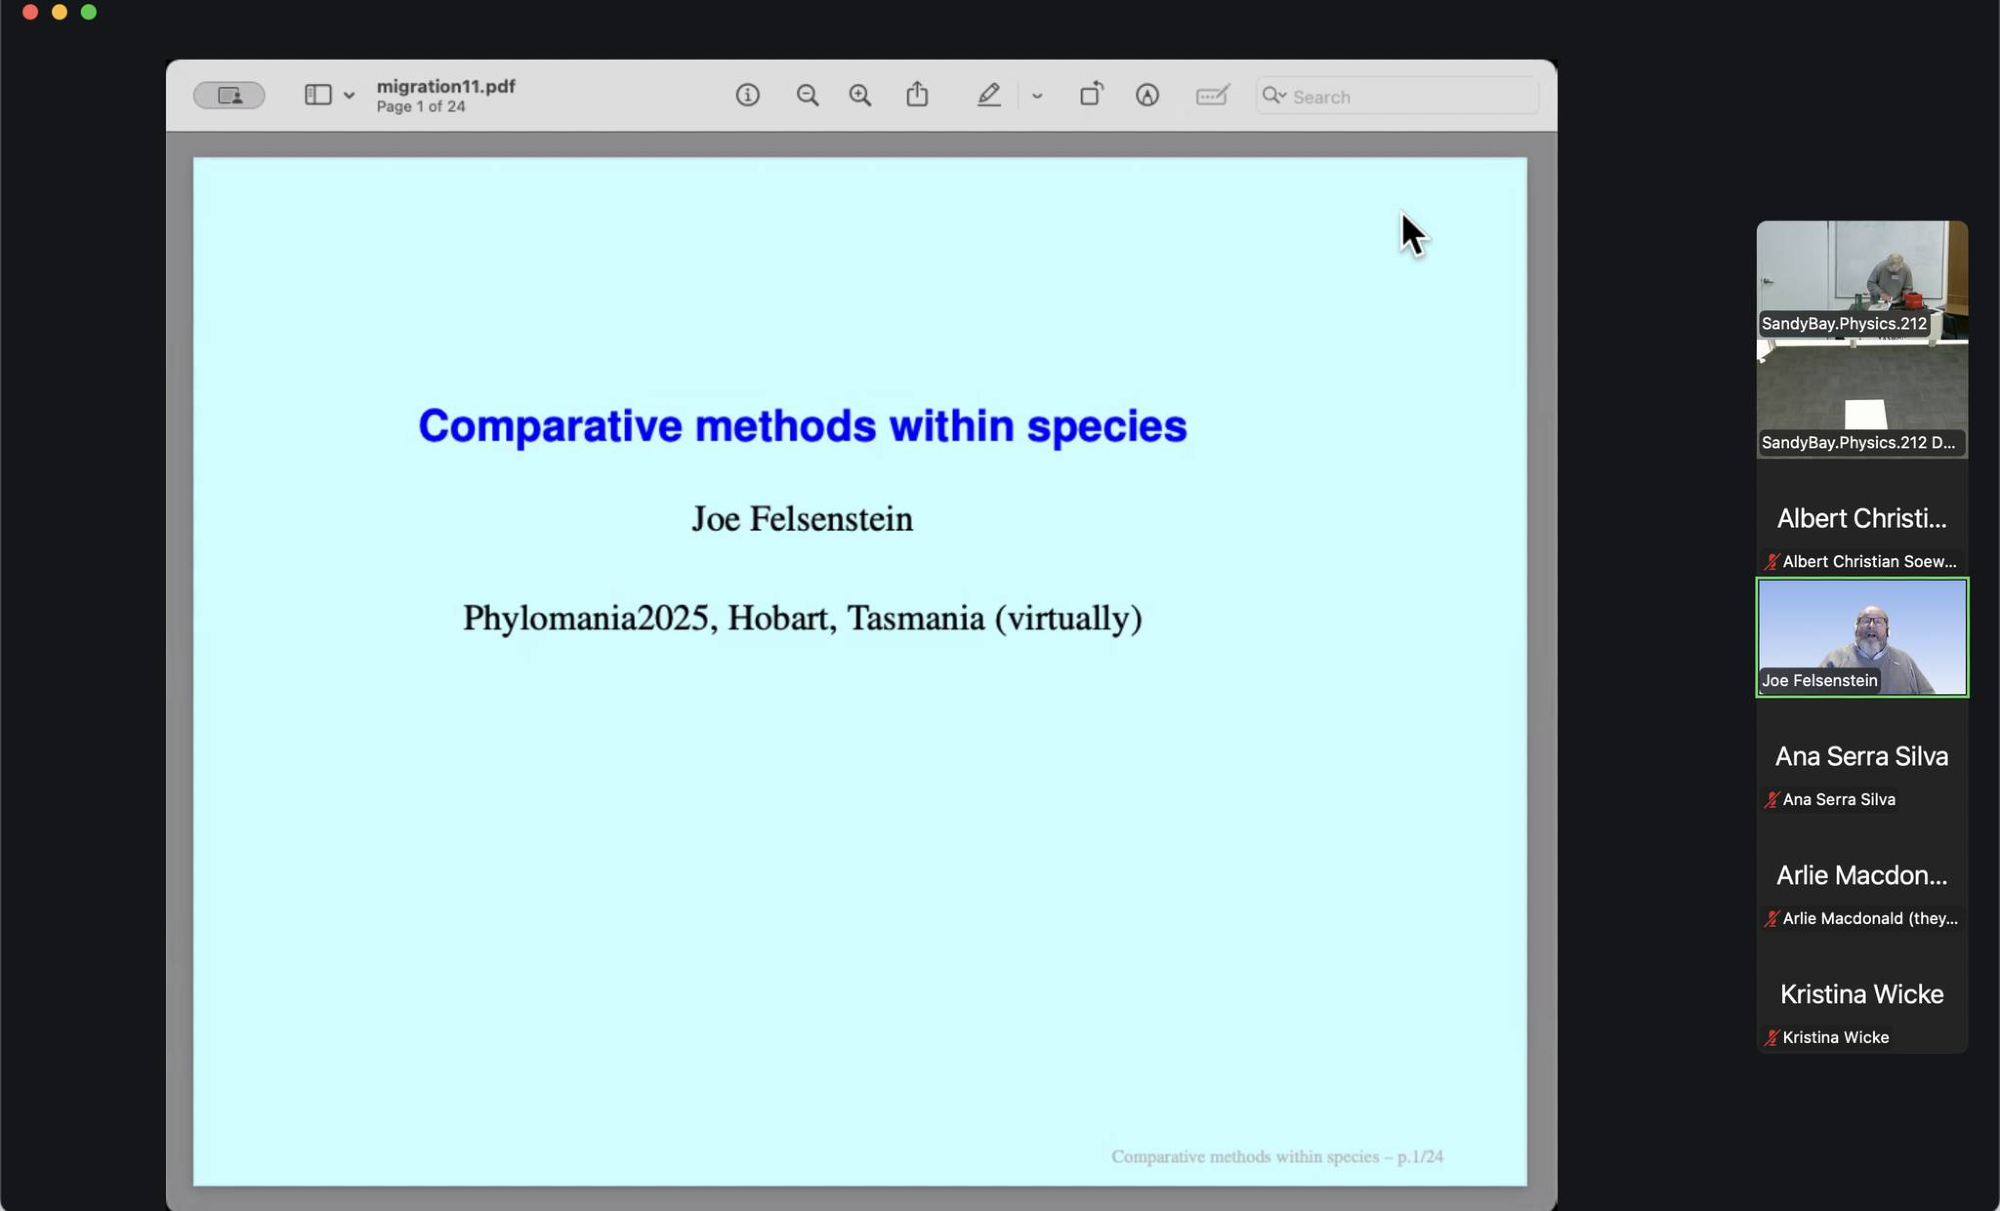Toggle the screen-share presenter pill button

tap(229, 95)
